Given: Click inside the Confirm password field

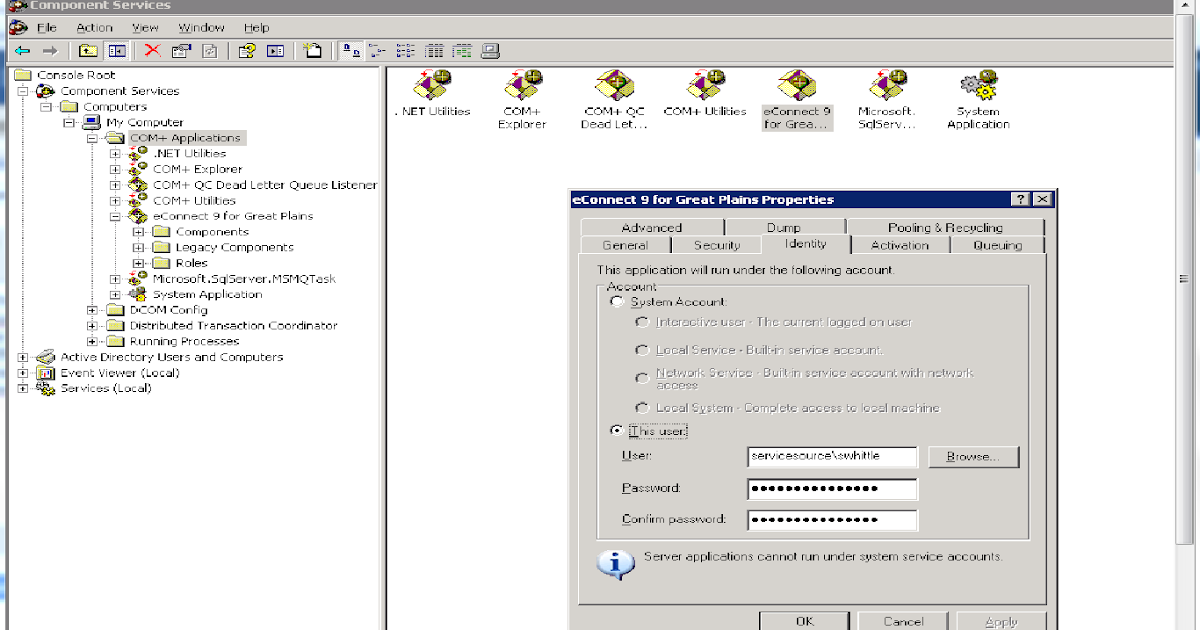Looking at the screenshot, I should [x=832, y=519].
